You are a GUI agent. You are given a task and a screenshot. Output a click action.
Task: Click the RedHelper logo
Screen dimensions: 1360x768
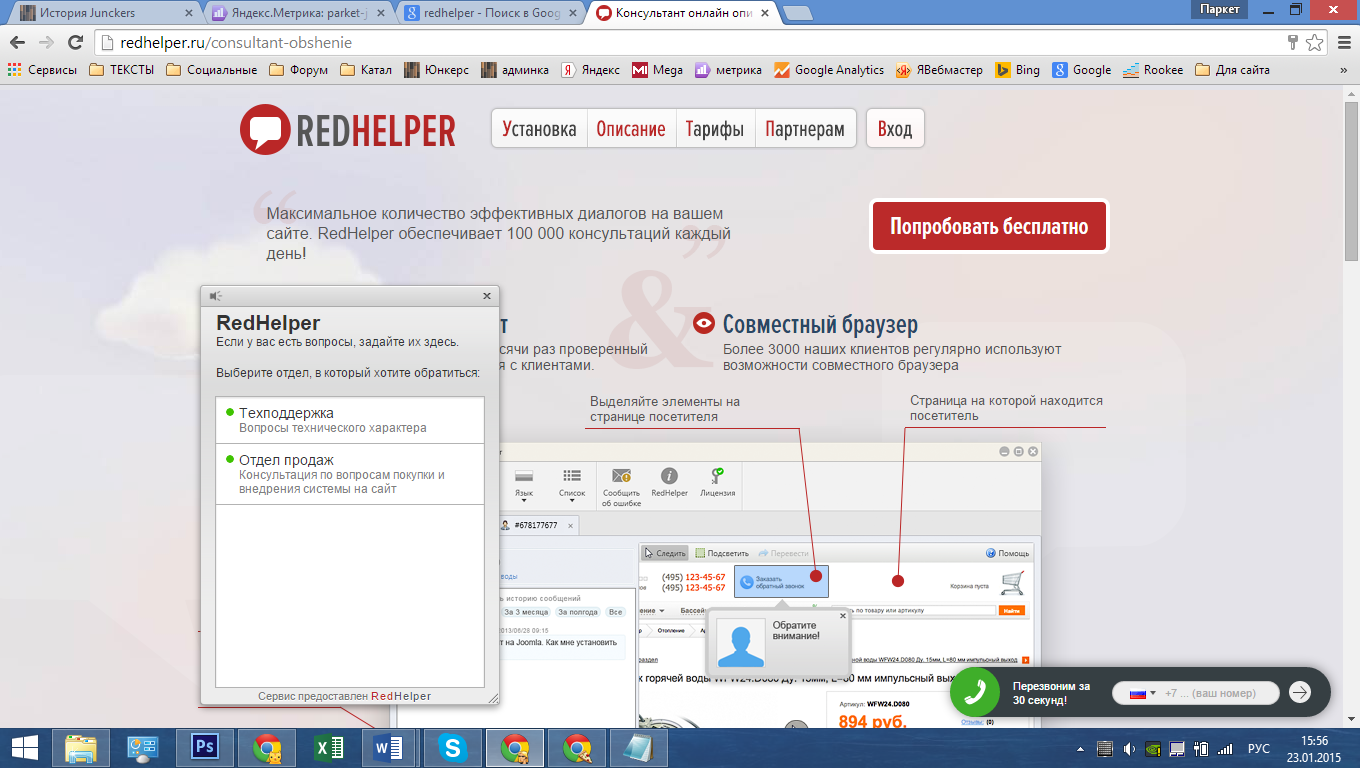(347, 129)
